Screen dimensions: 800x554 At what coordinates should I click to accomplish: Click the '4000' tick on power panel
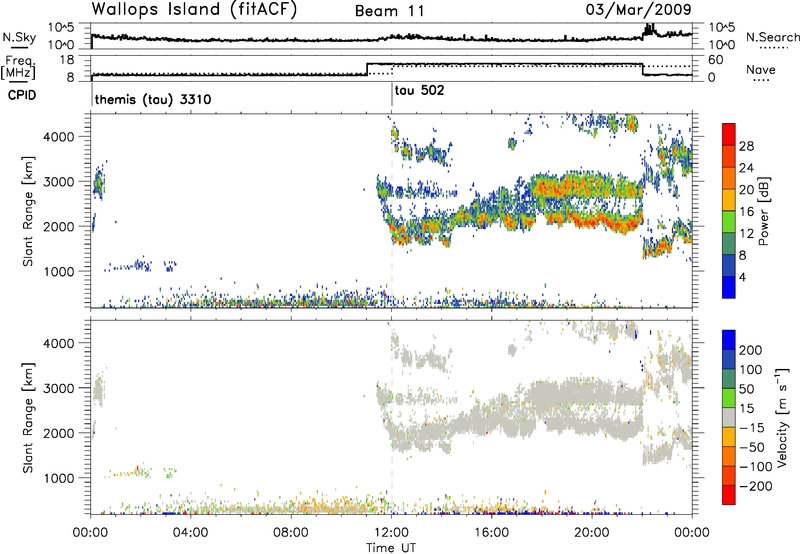tap(61, 137)
